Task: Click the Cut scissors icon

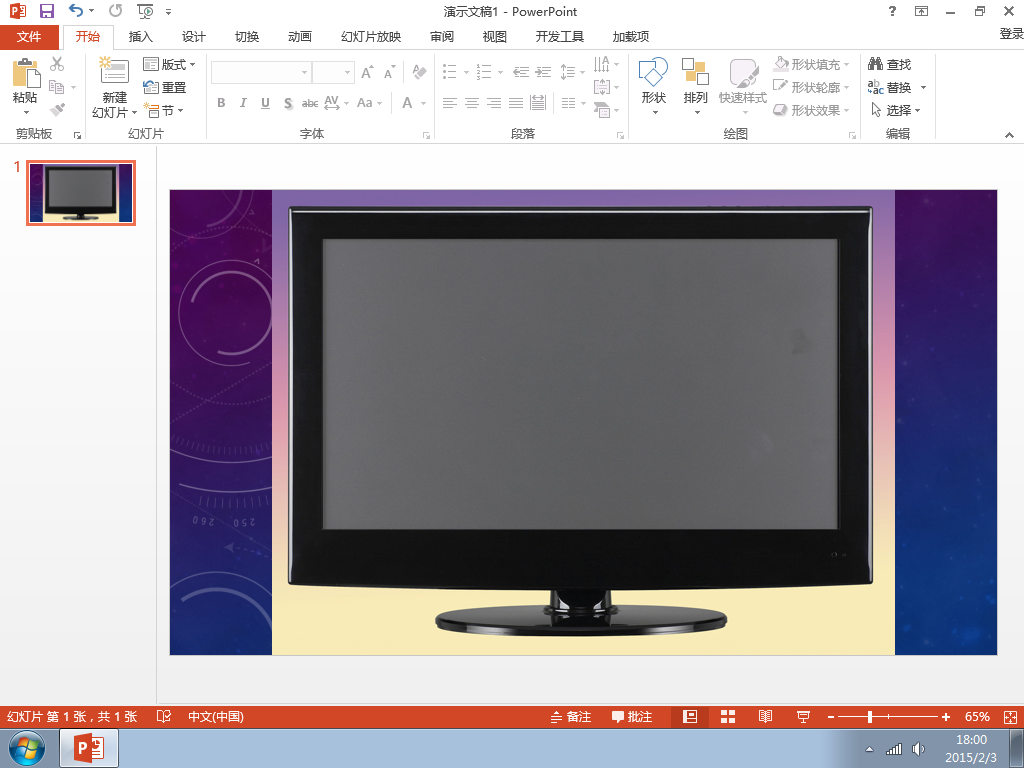Action: 57,64
